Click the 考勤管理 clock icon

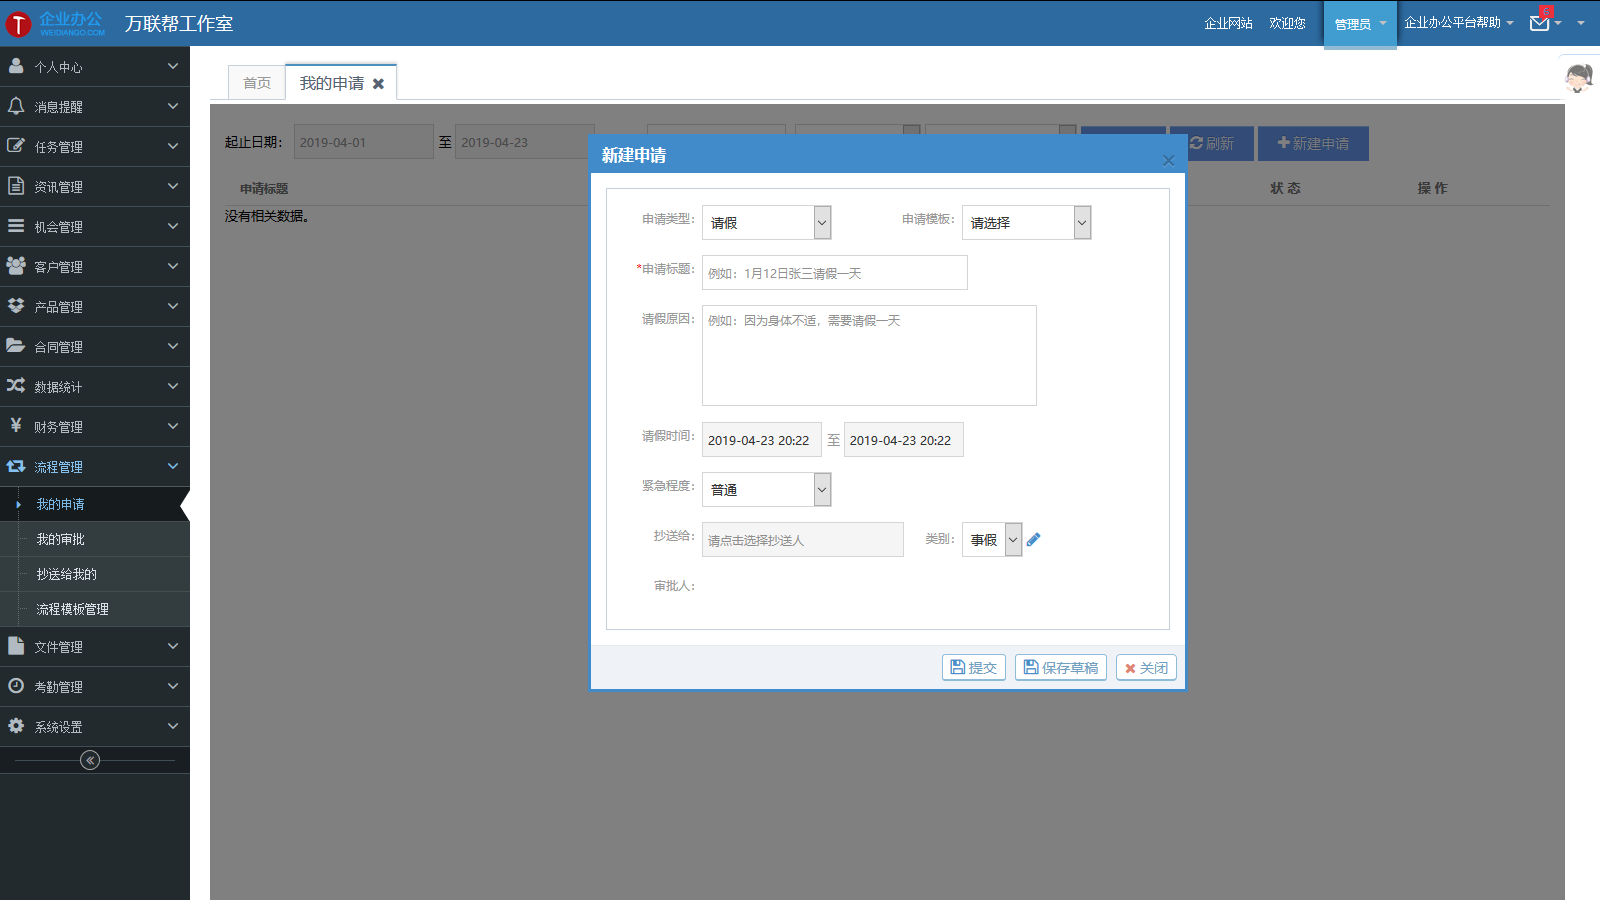pyautogui.click(x=16, y=686)
